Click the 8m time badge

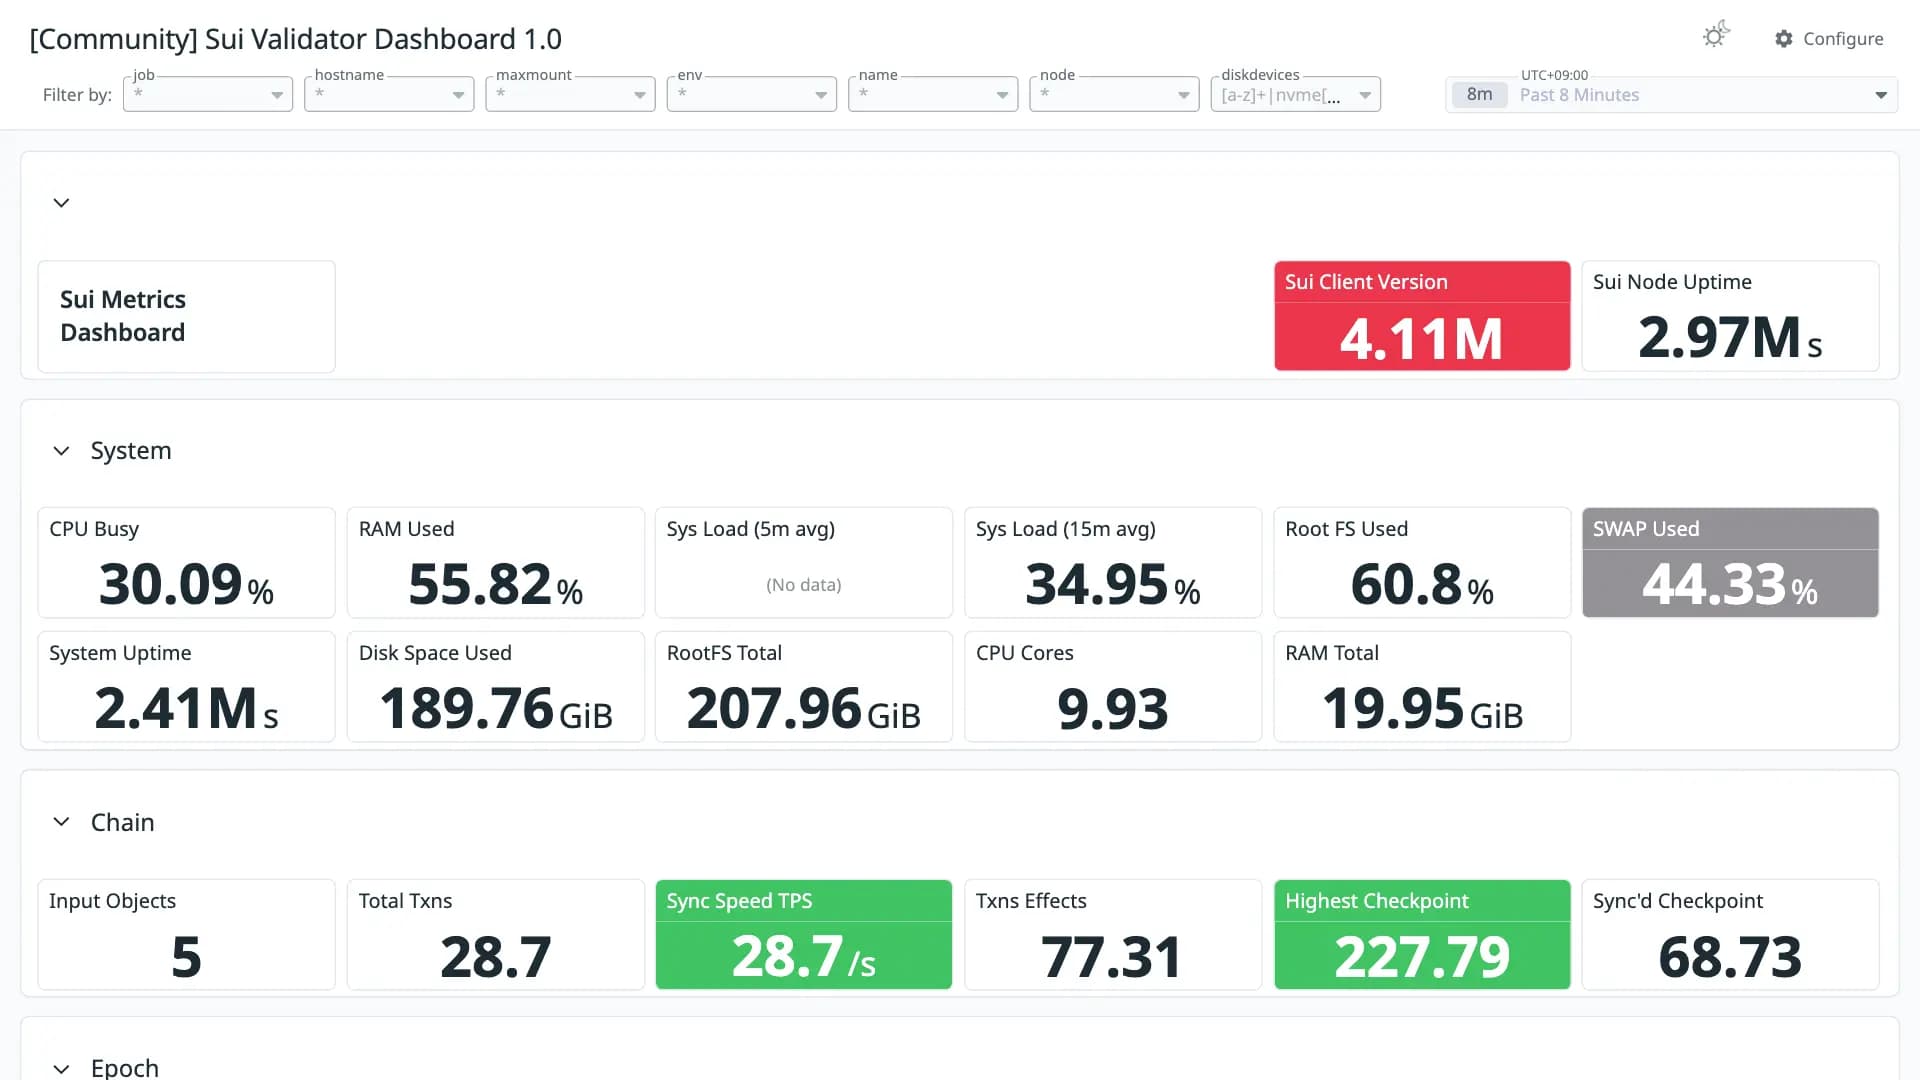(1479, 95)
